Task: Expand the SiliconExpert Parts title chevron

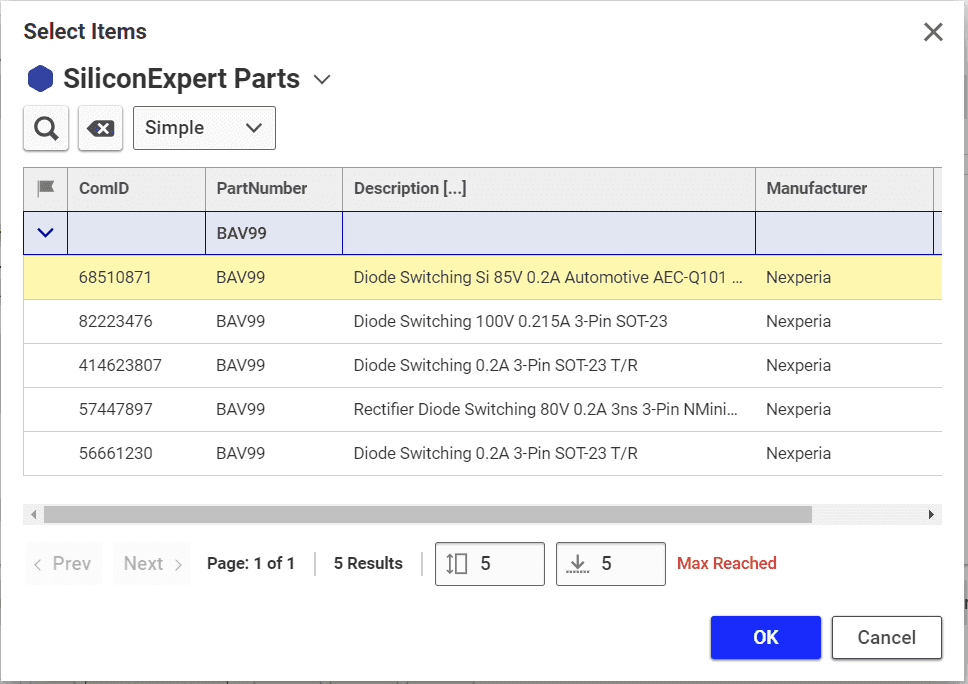Action: [x=322, y=79]
